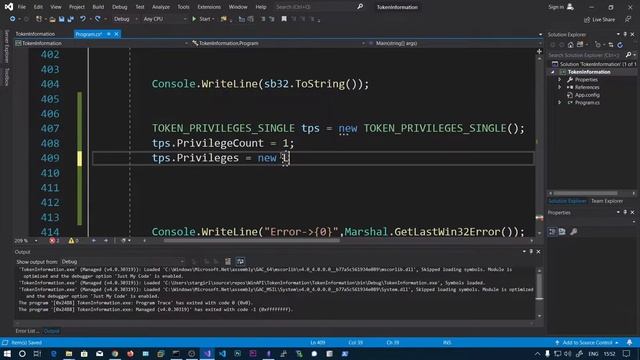640x360 pixels.
Task: Open the File menu
Action: pos(21,7)
